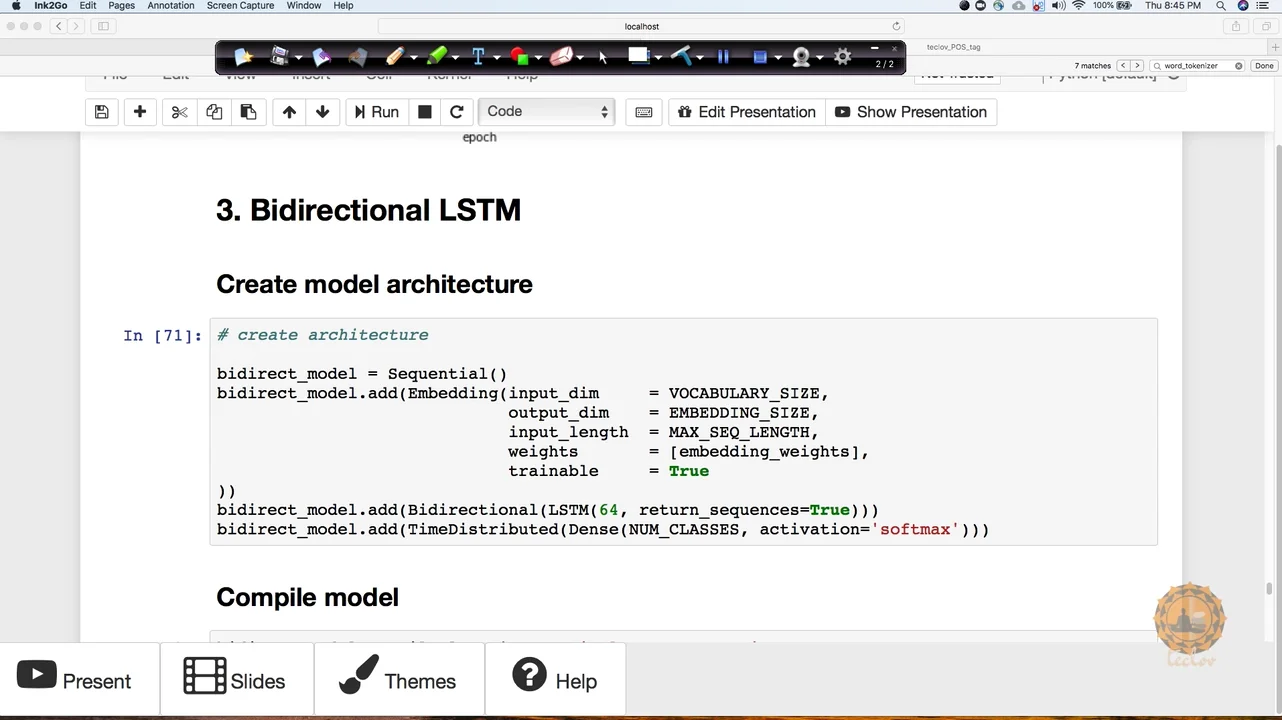Screen dimensions: 1282x720
Task: Expand the text tool options arrow
Action: coord(495,58)
